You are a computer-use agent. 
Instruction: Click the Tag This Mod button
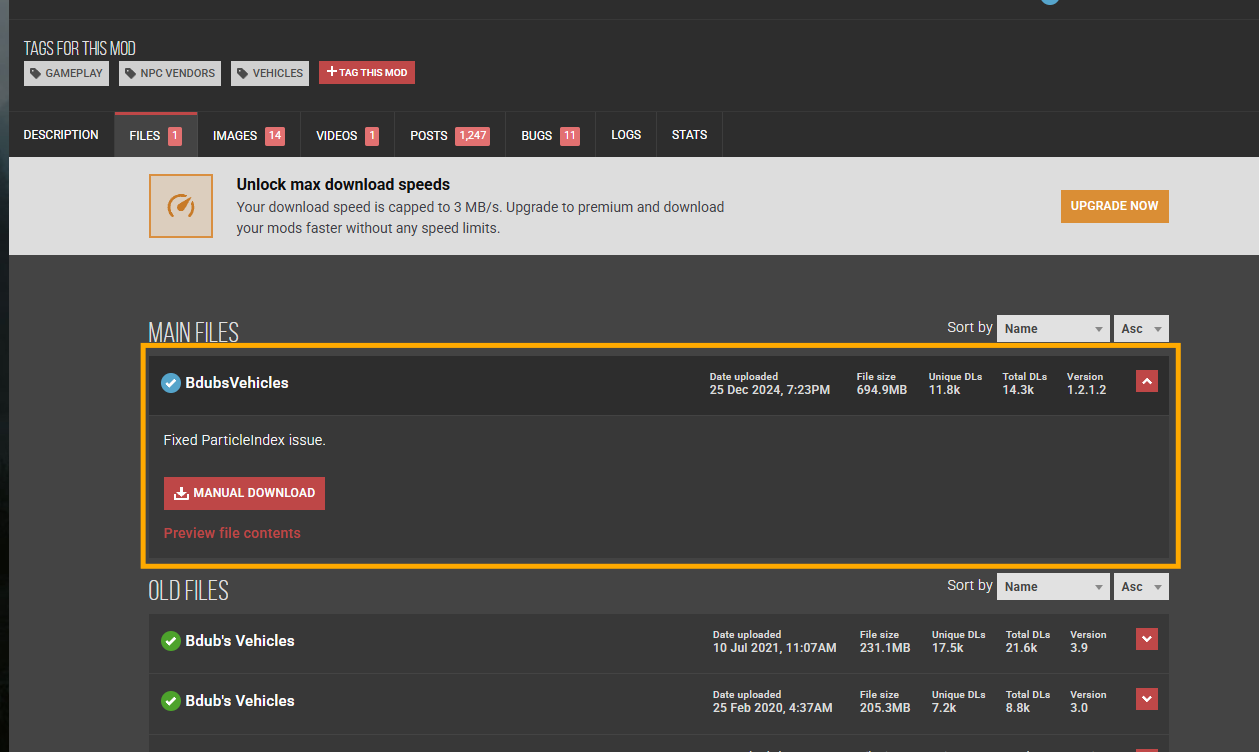pyautogui.click(x=367, y=72)
